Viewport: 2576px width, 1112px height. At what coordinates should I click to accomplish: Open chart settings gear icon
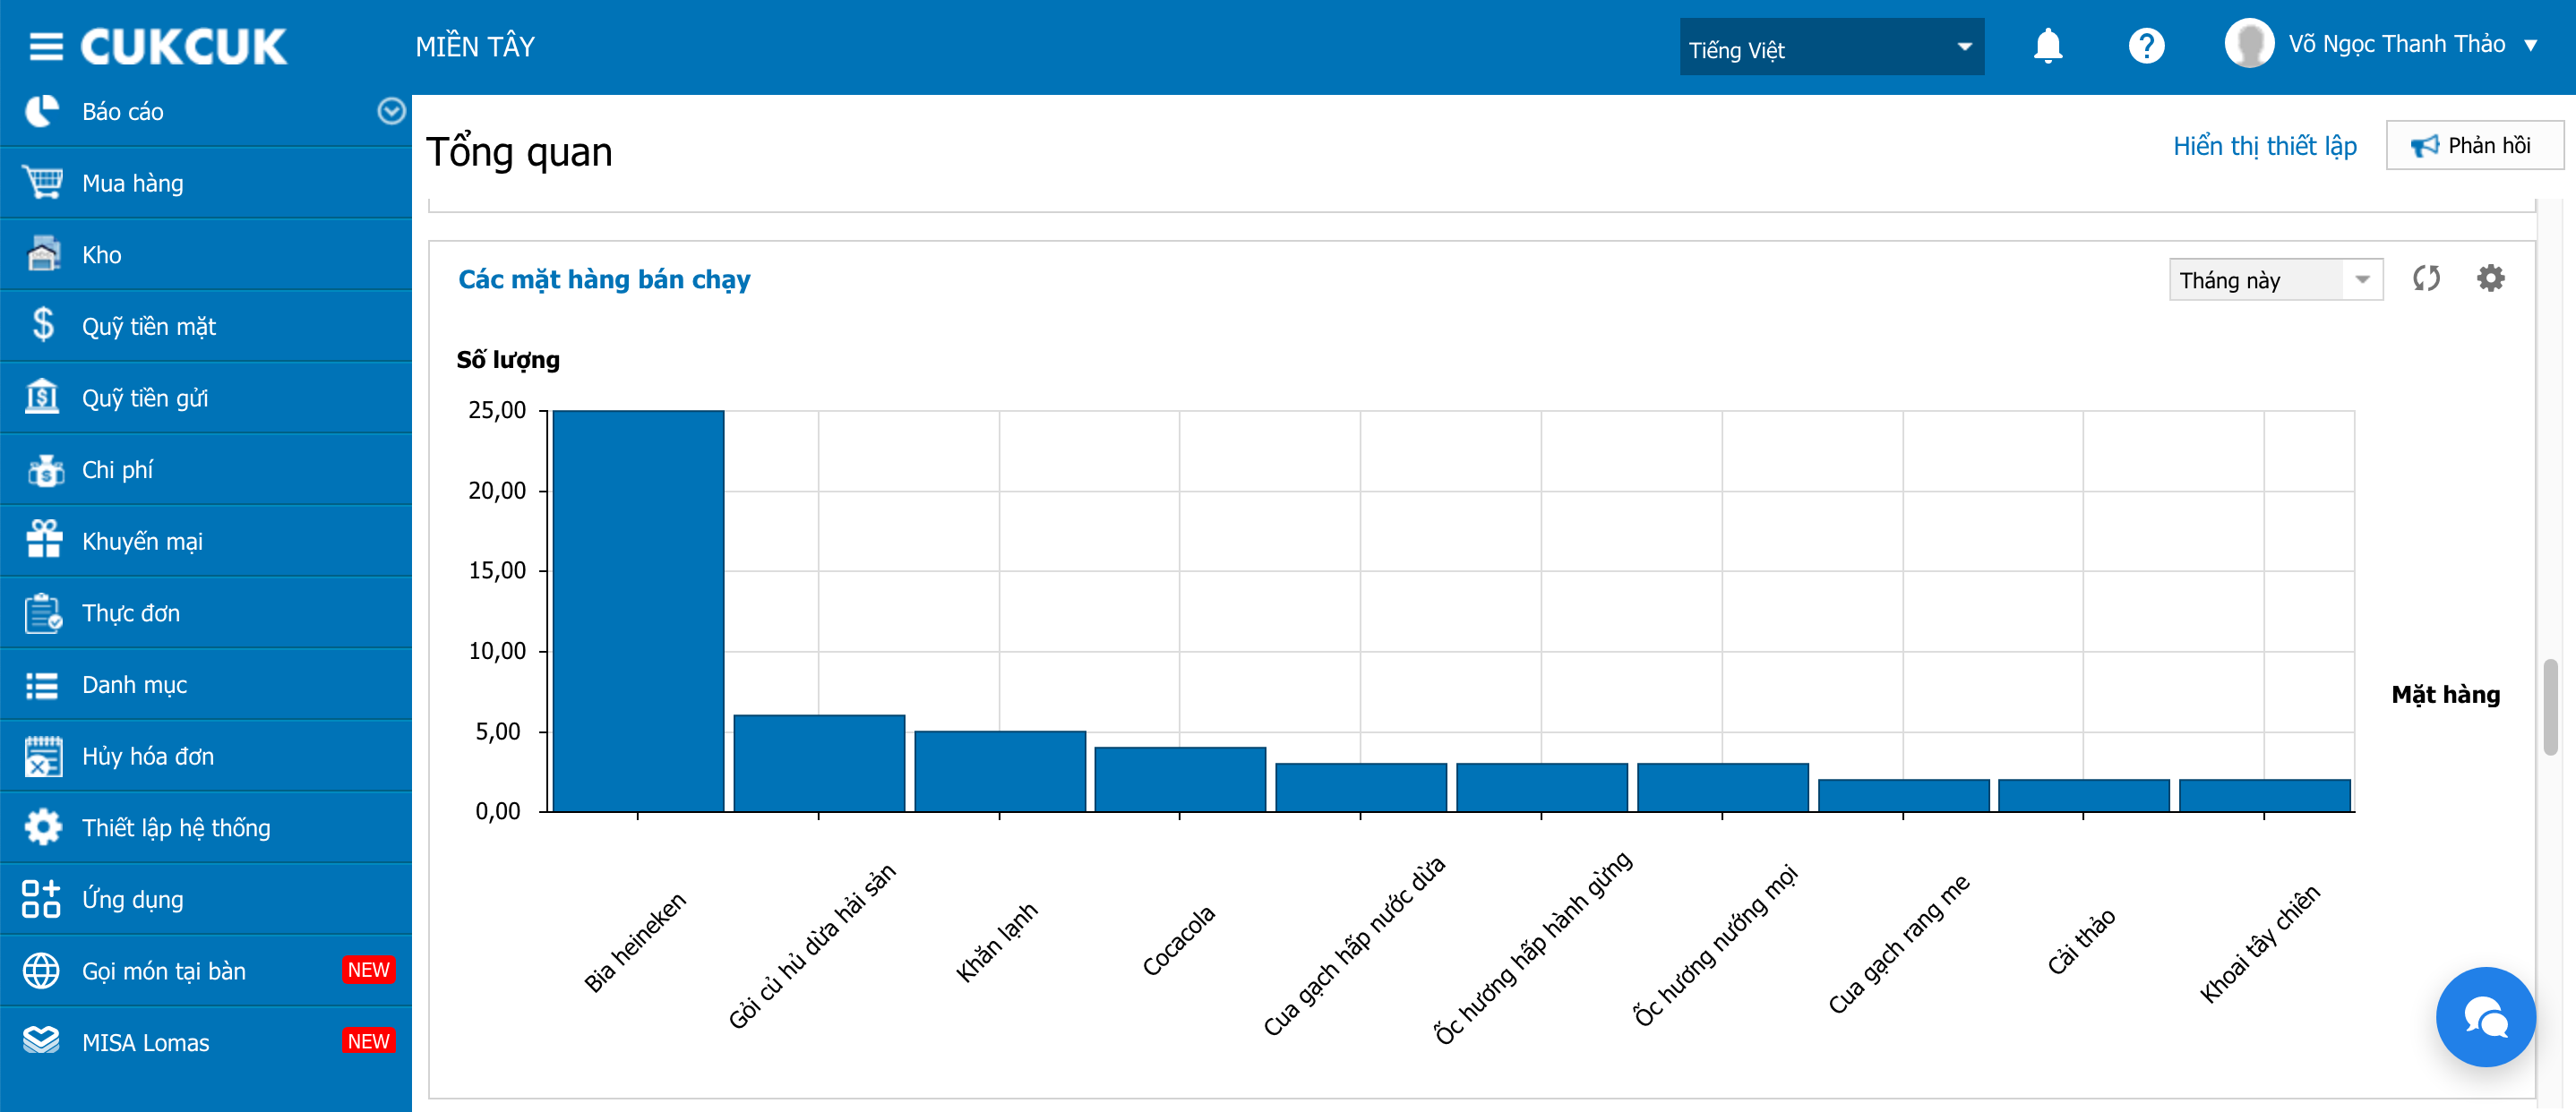(x=2491, y=278)
